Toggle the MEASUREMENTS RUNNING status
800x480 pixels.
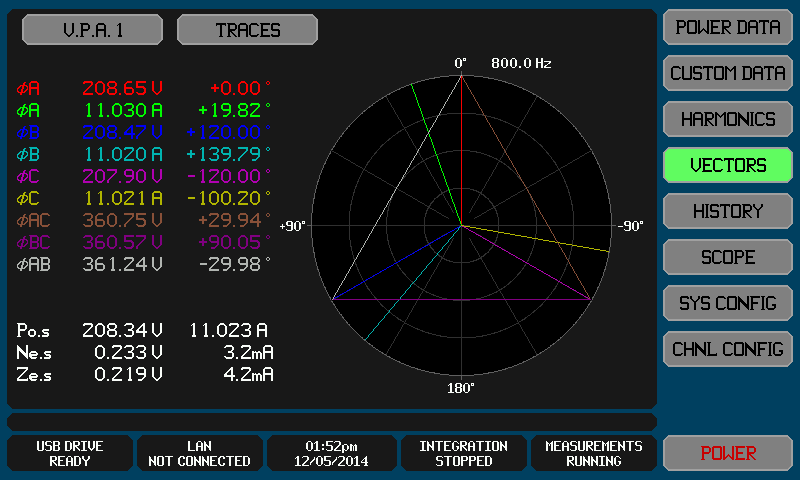point(594,453)
